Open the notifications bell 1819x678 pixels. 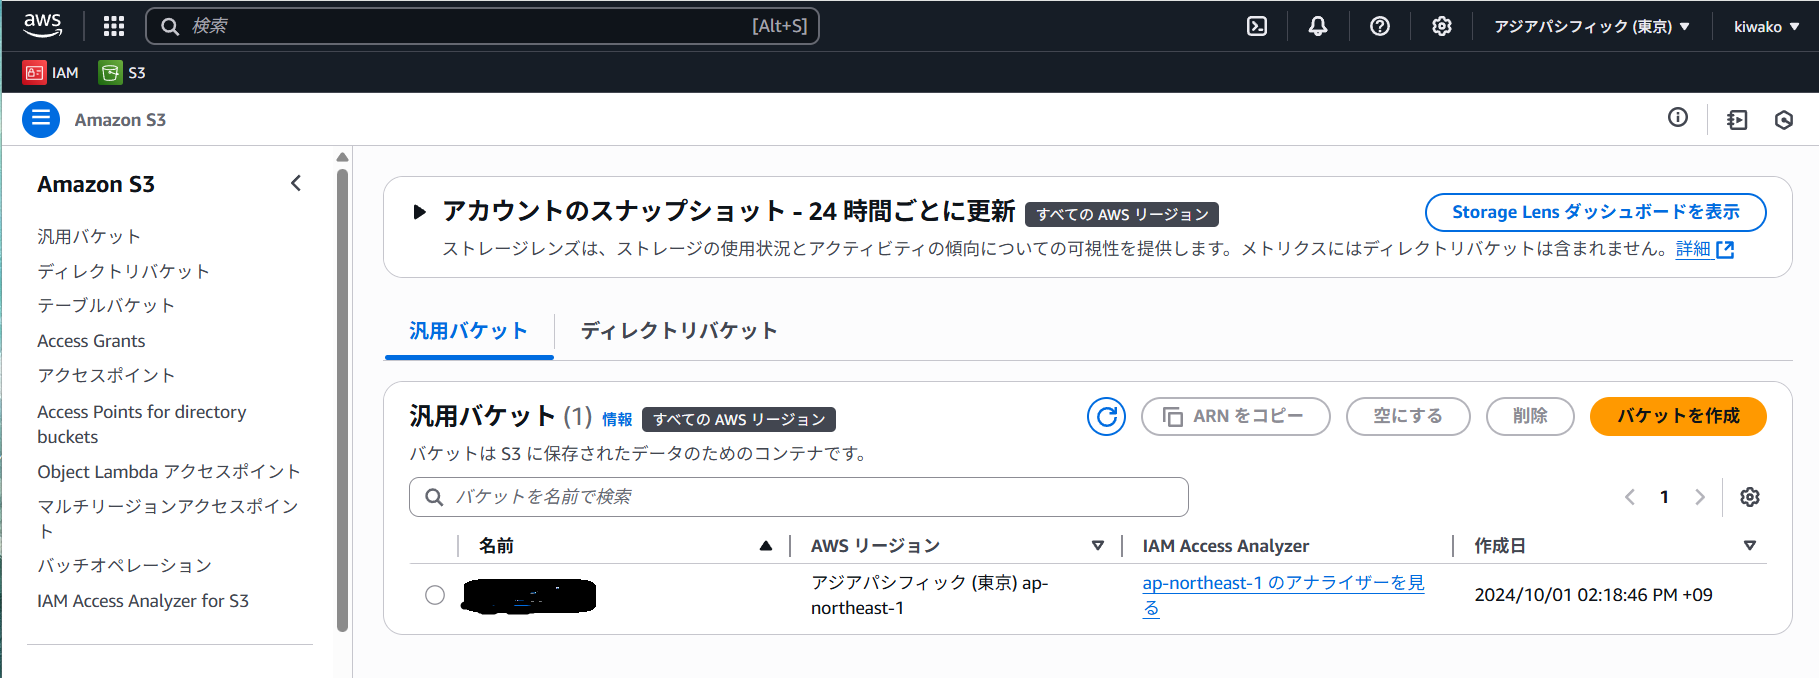point(1318,26)
